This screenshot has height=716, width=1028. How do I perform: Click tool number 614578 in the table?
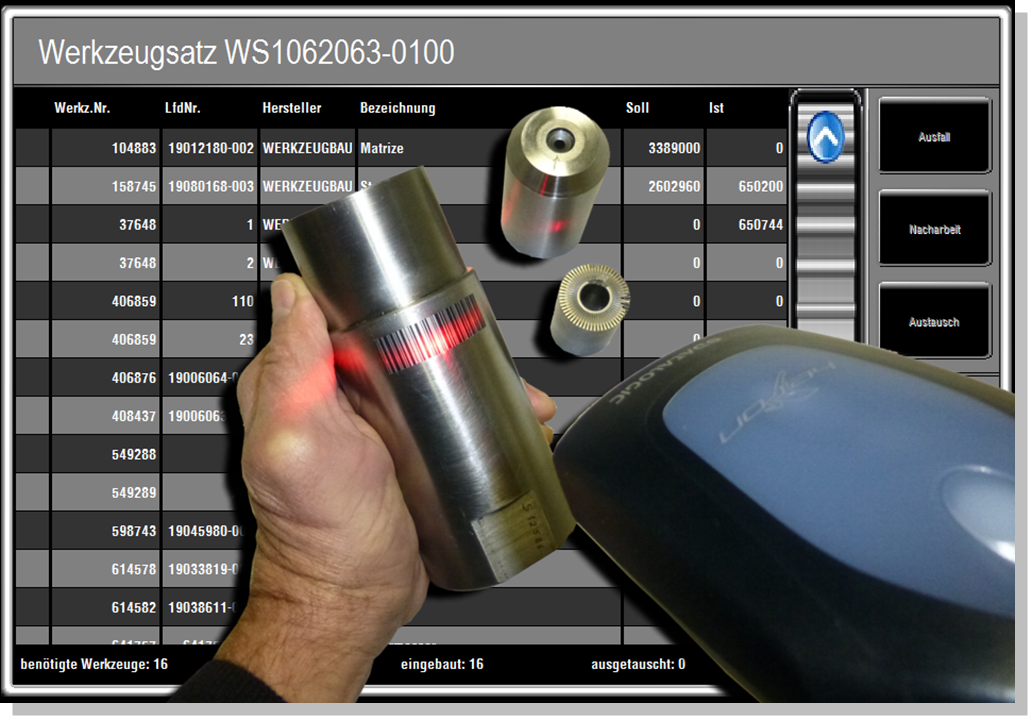134,569
